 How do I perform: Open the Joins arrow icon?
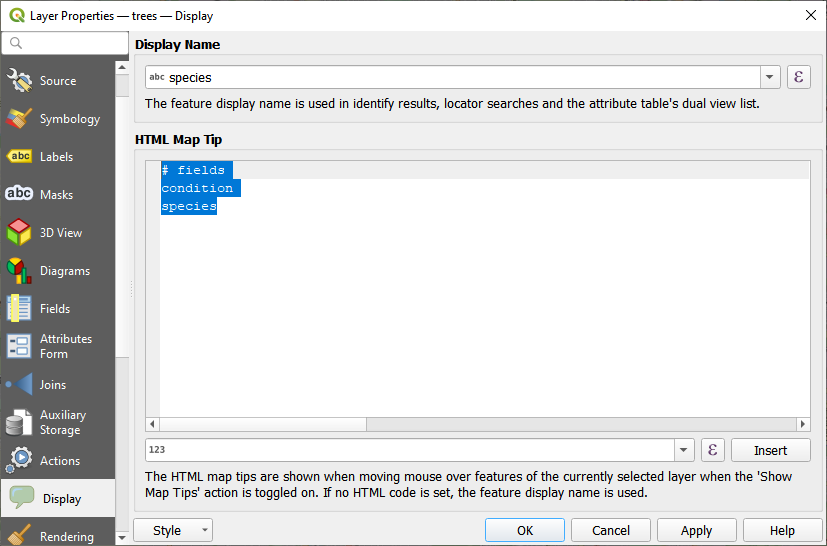coord(20,385)
